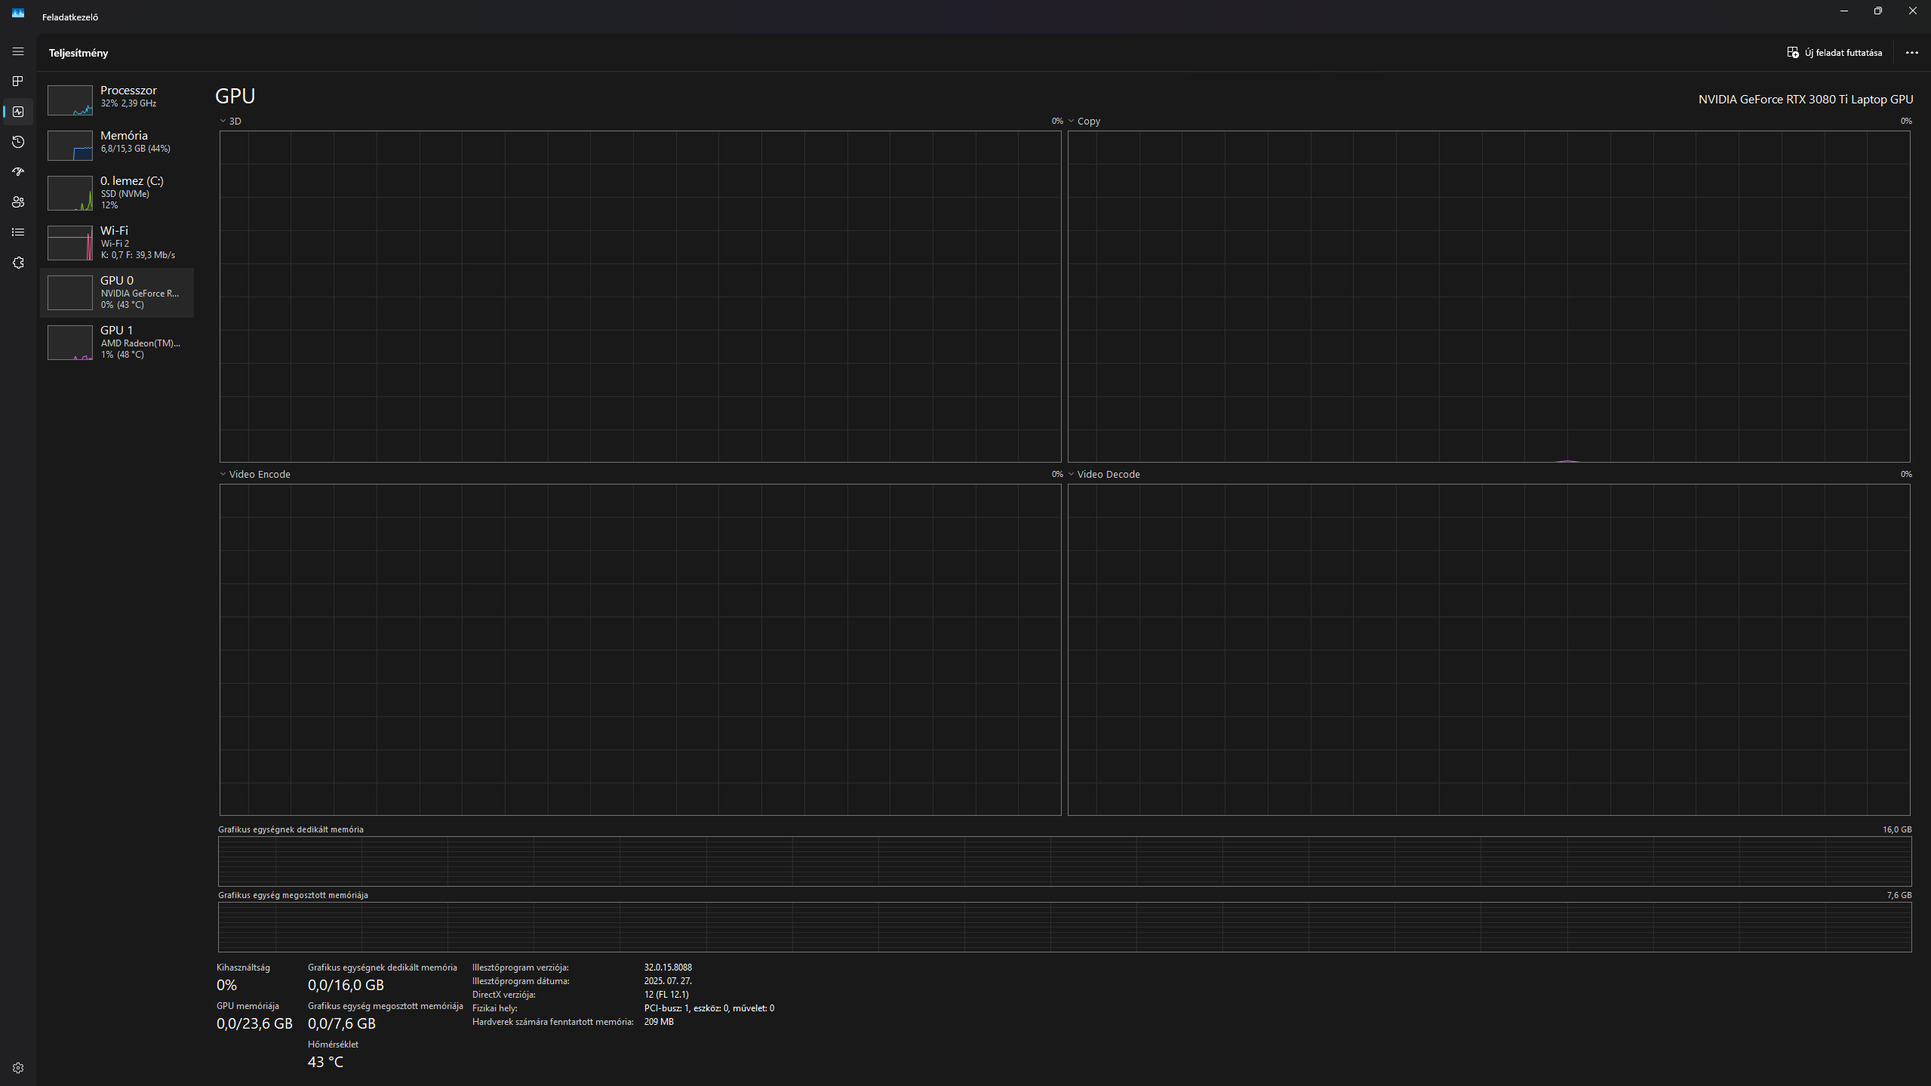Viewport: 1931px width, 1086px height.
Task: Open the Details list page icon
Action: click(x=18, y=232)
